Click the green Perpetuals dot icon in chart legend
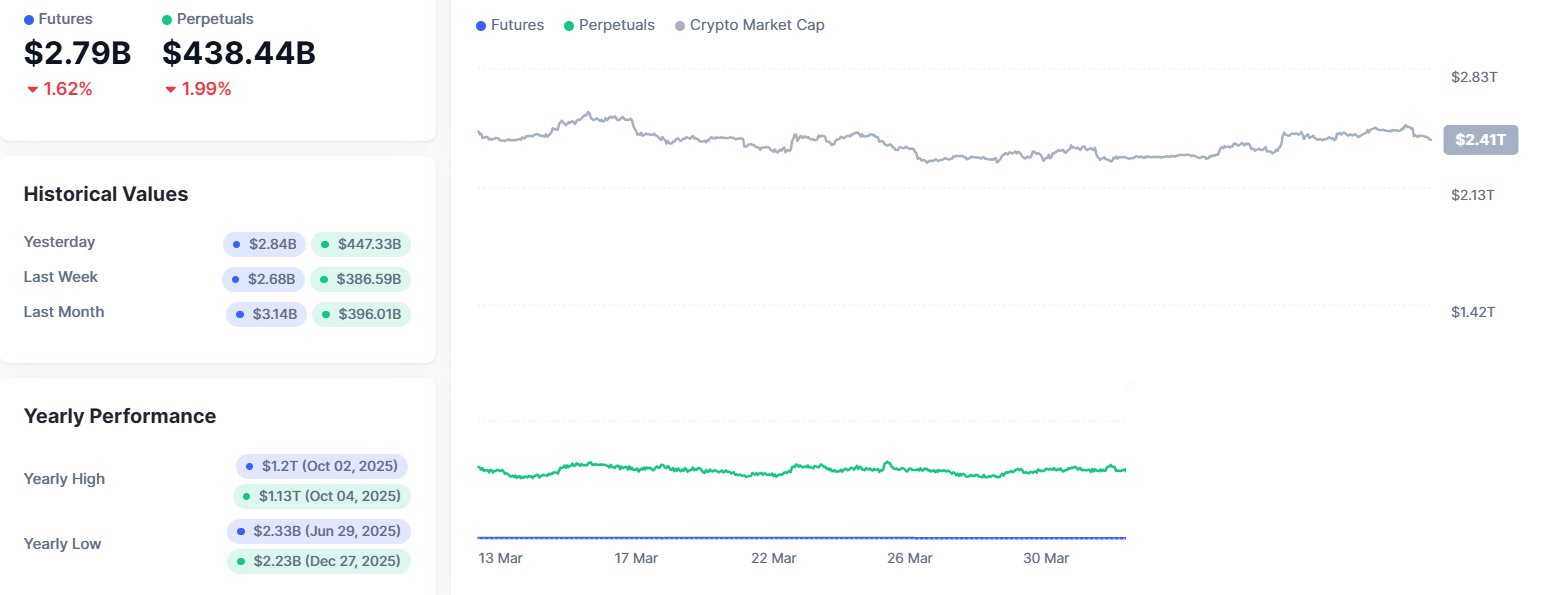 pyautogui.click(x=567, y=24)
